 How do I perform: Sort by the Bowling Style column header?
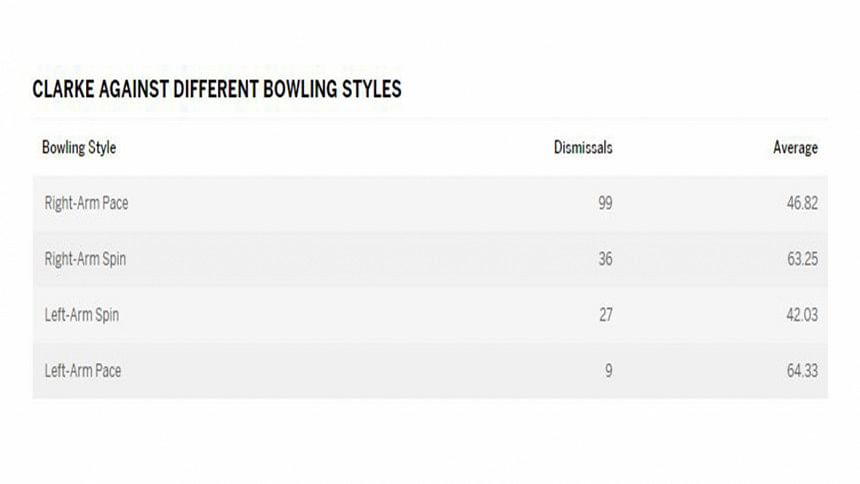point(79,148)
